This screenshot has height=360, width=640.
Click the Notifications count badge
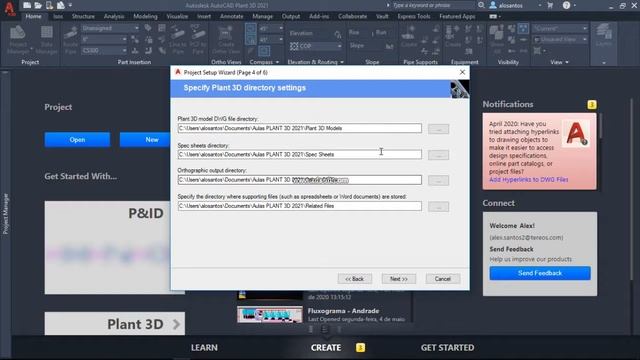592,105
